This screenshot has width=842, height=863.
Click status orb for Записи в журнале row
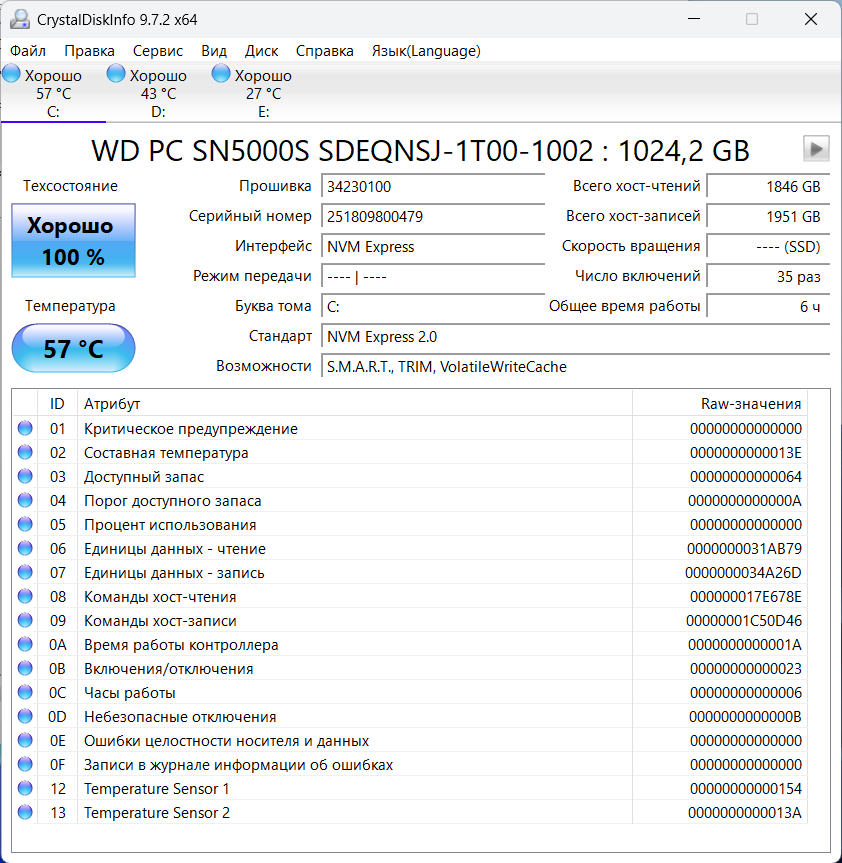pyautogui.click(x=25, y=764)
